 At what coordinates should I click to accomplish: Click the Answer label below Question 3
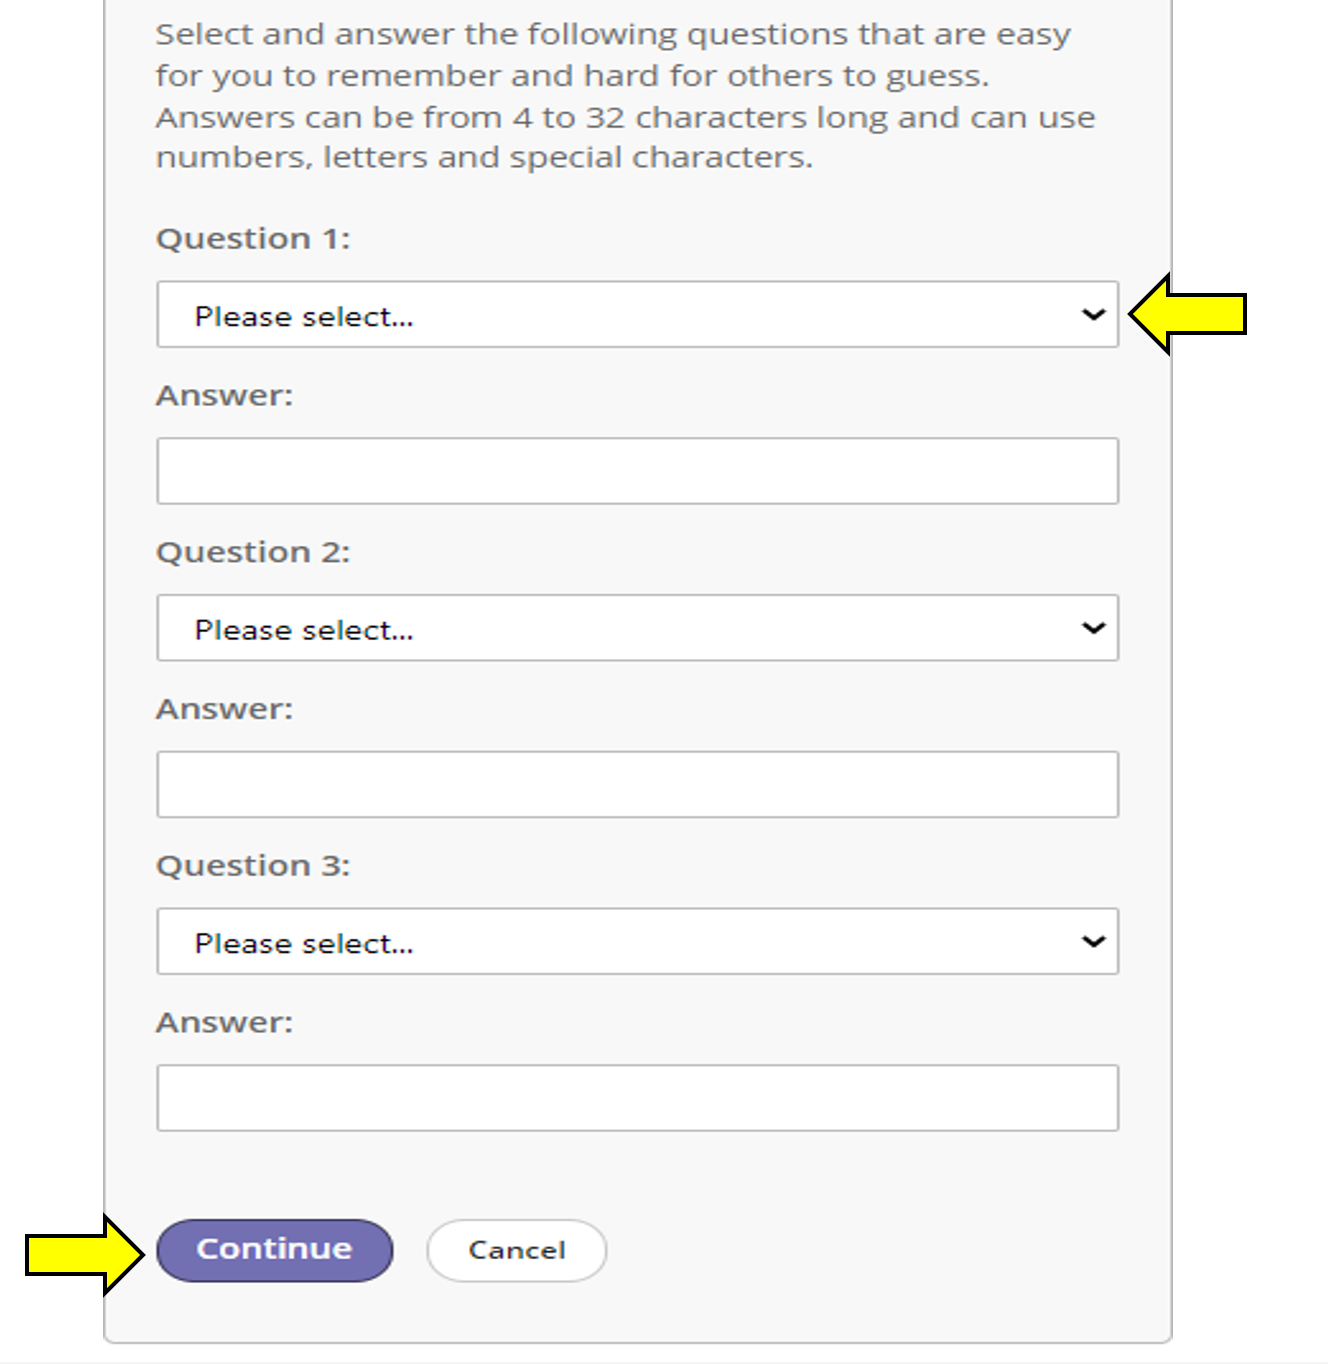(x=225, y=1023)
